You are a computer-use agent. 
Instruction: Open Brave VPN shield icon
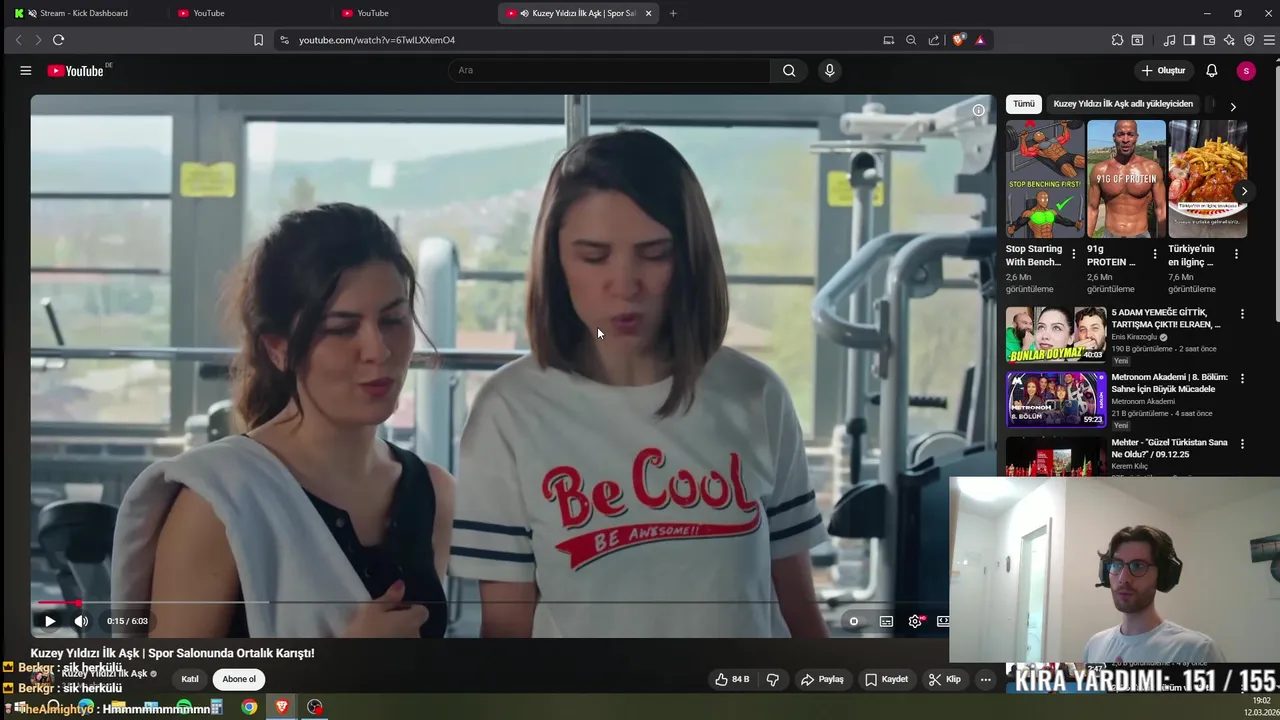tap(1249, 40)
